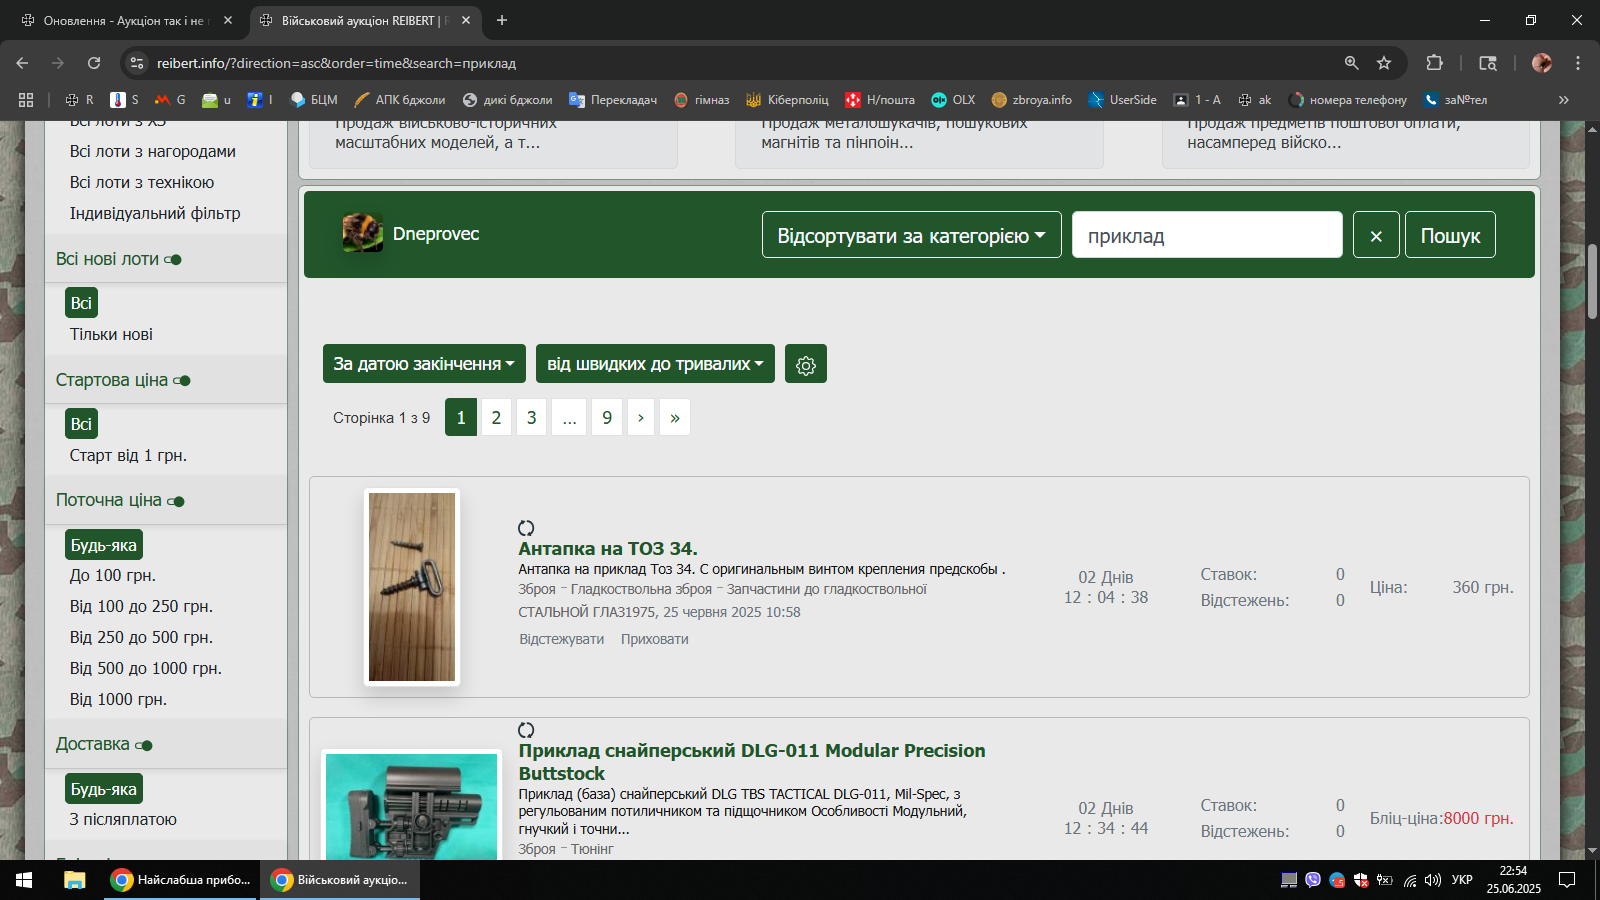
Task: Open За датою закінчення sort dropdown
Action: click(x=424, y=364)
